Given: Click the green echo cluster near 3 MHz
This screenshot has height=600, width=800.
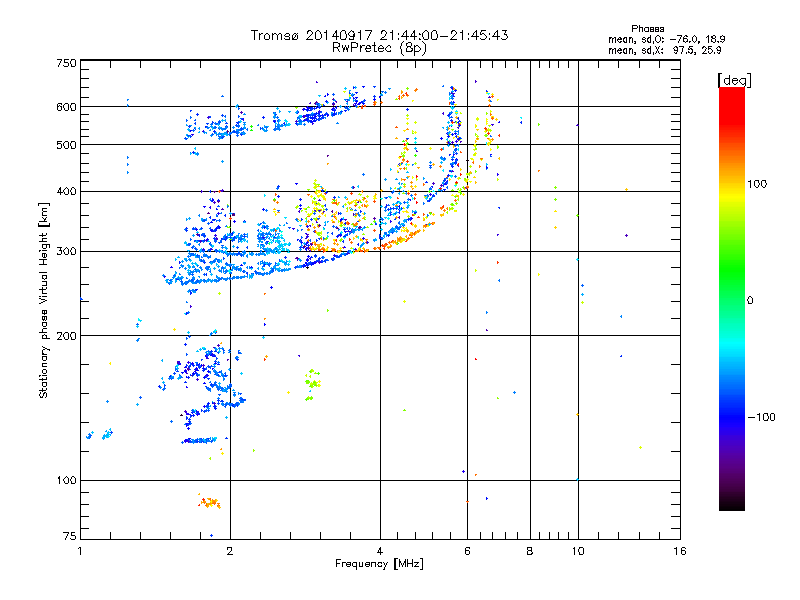Looking at the screenshot, I should (x=312, y=384).
